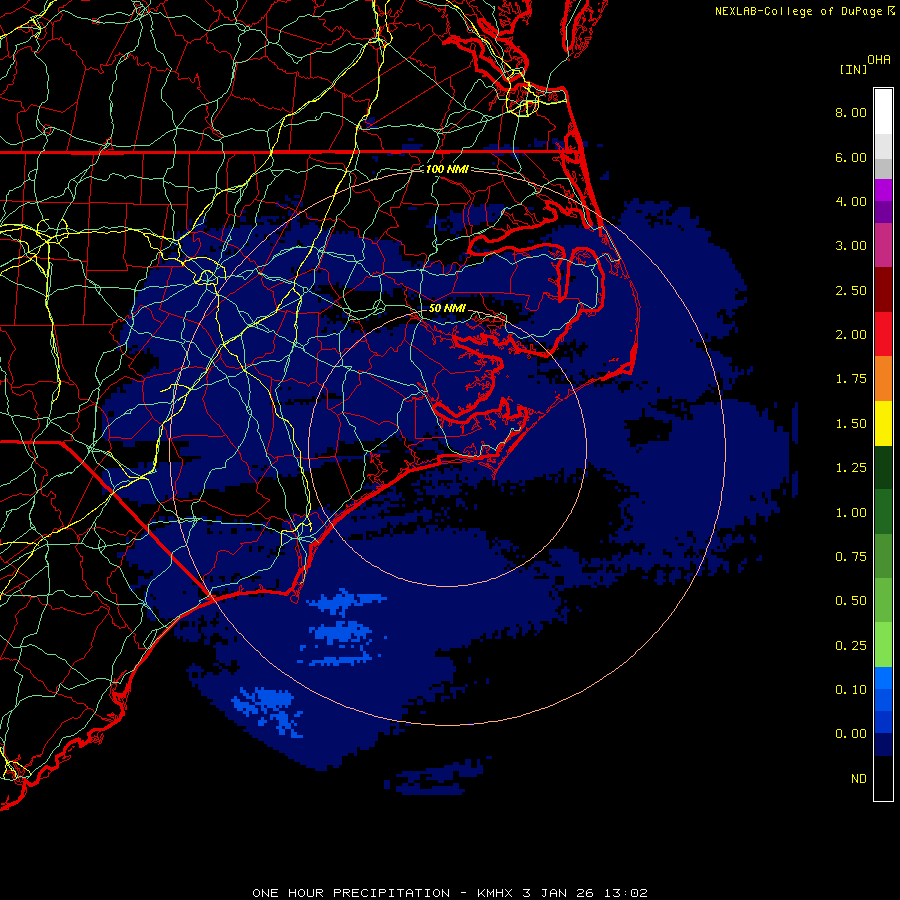Click the 6.00 legend value
The image size is (900, 900).
pos(851,157)
